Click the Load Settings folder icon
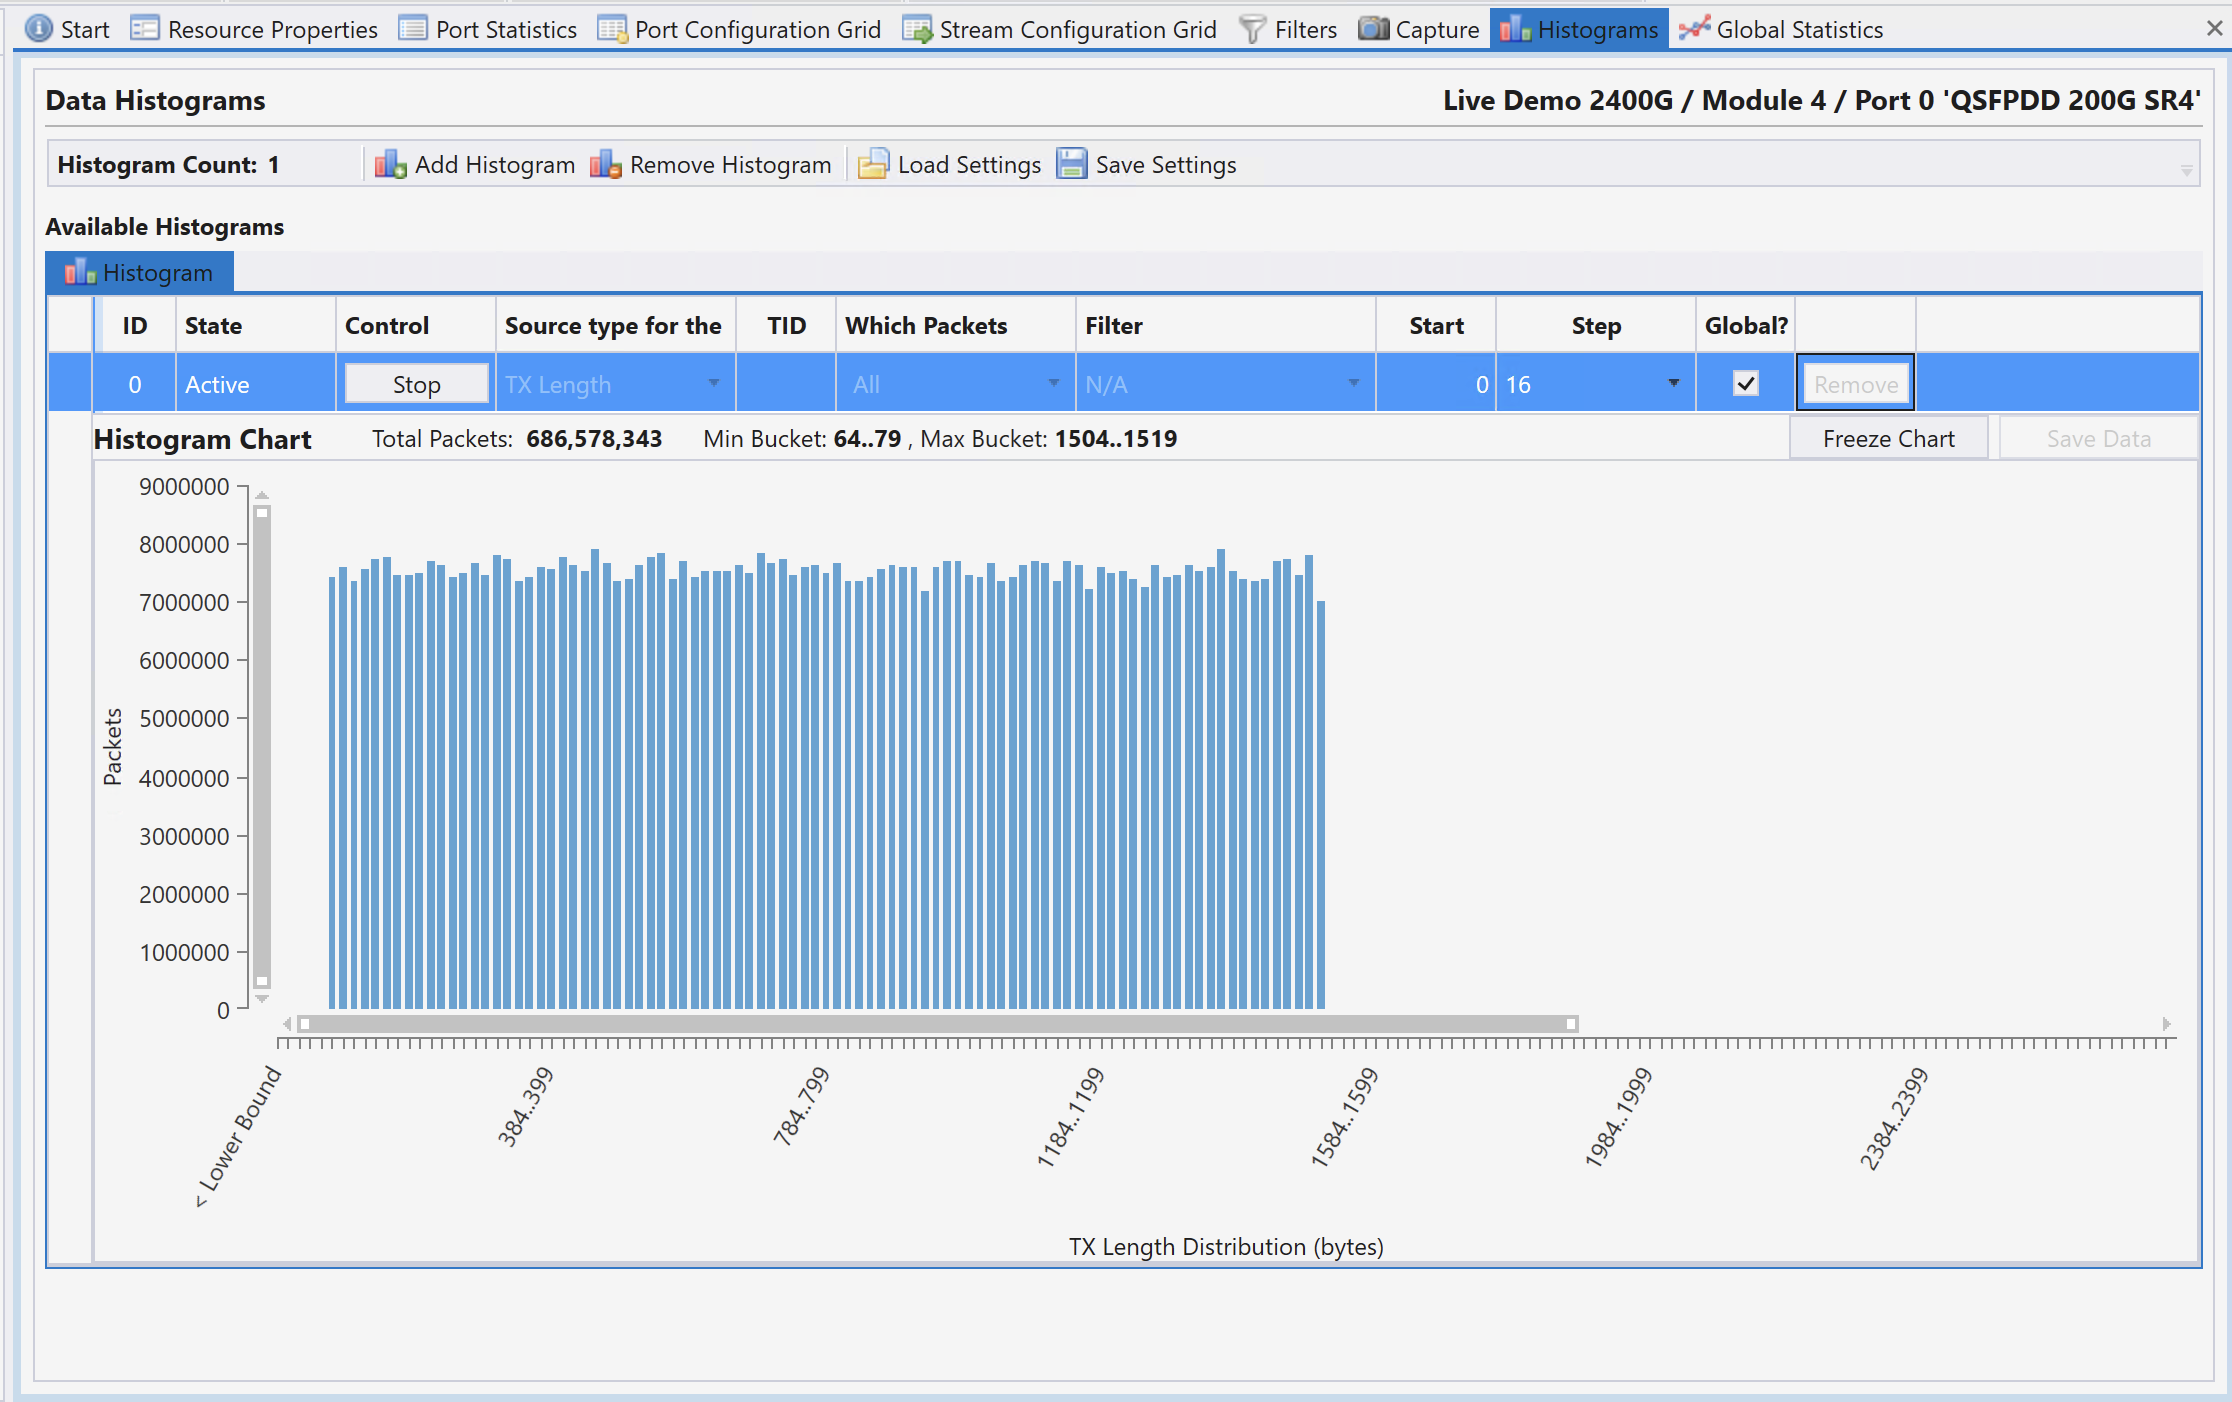This screenshot has height=1402, width=2232. pos(873,164)
